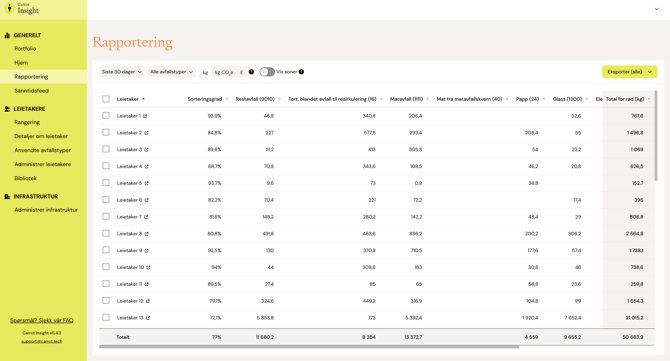The image size is (670, 361).
Task: Check the box for Leietaker 4
Action: click(x=106, y=166)
